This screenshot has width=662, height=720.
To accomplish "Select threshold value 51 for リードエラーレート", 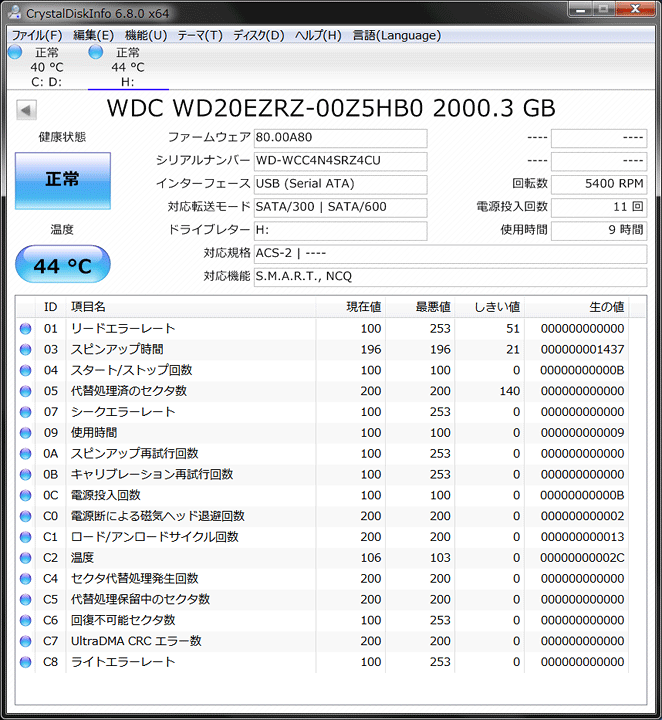I will pyautogui.click(x=513, y=329).
